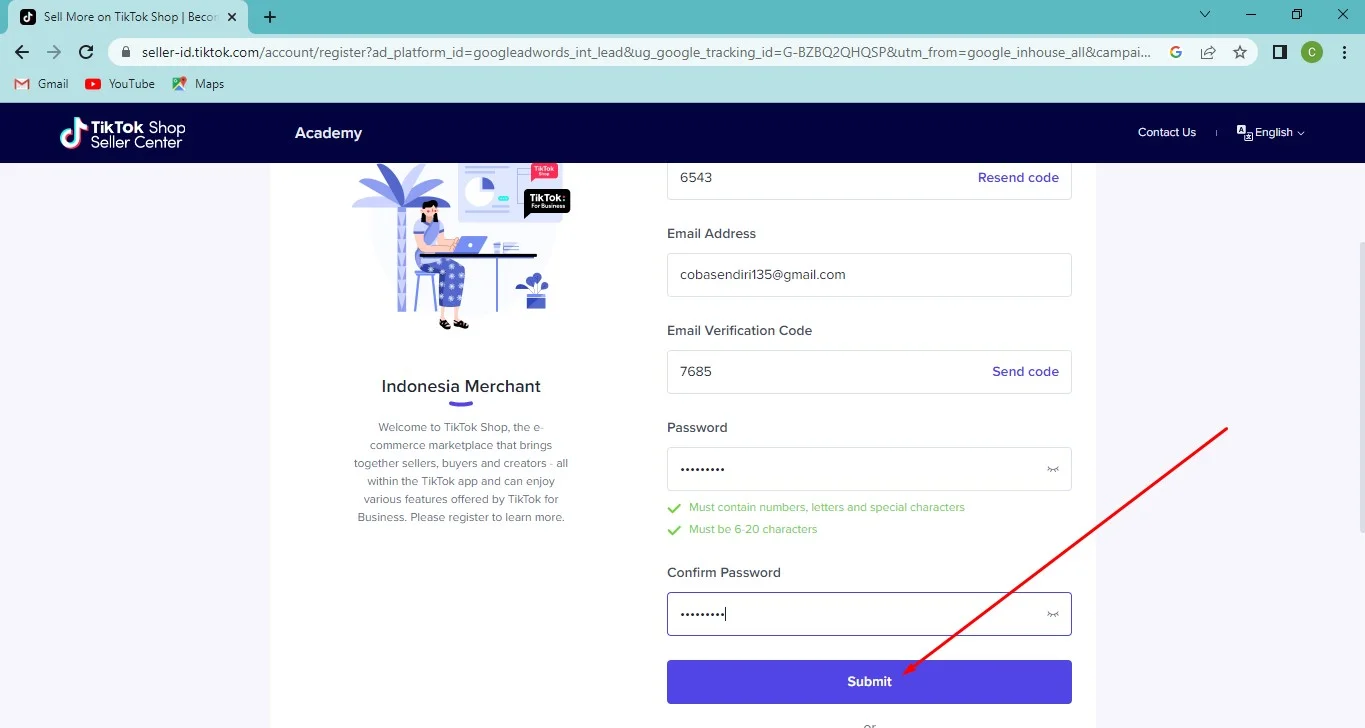Click the Must be 6-20 characters text
The height and width of the screenshot is (728, 1365).
(x=753, y=529)
